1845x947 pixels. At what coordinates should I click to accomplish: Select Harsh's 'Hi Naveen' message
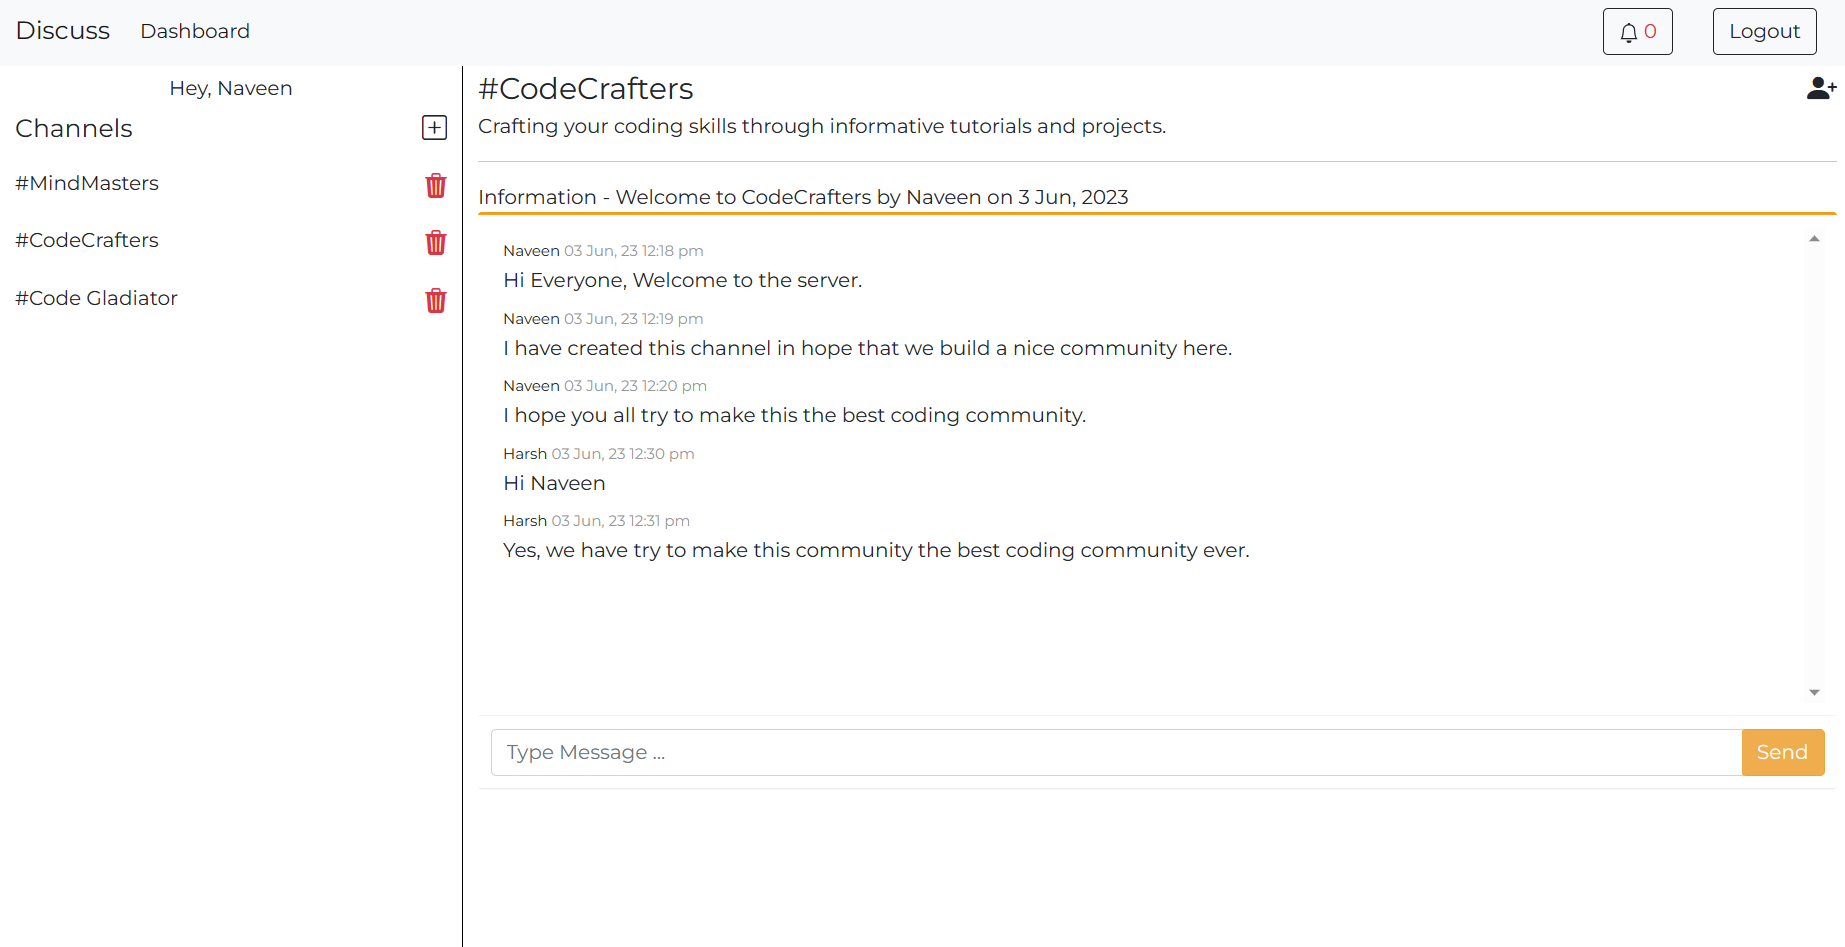[x=554, y=483]
